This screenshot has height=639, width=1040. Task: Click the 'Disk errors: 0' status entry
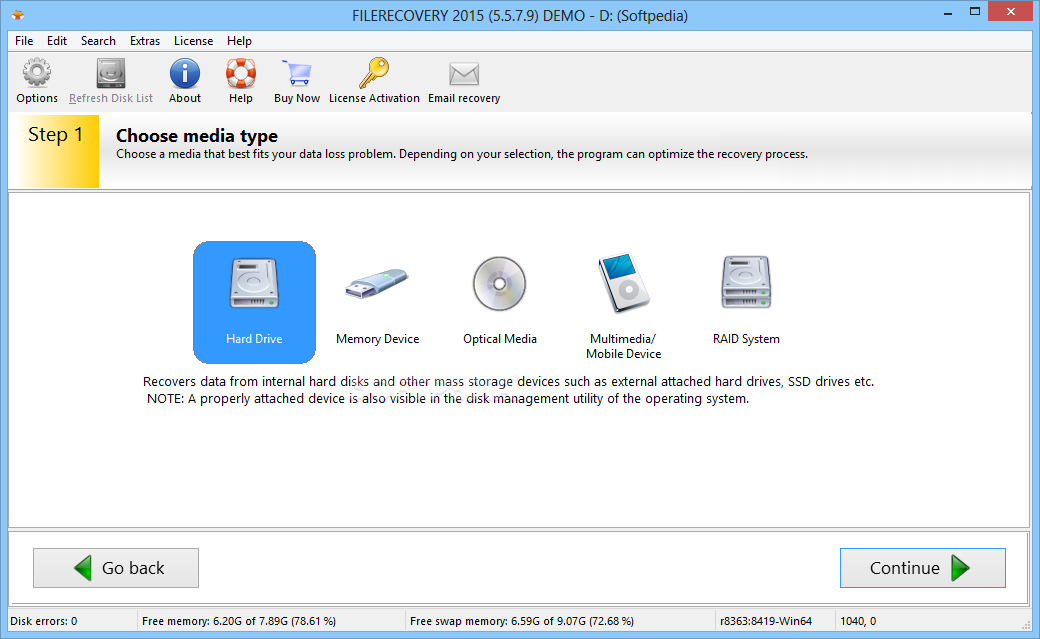pos(44,621)
